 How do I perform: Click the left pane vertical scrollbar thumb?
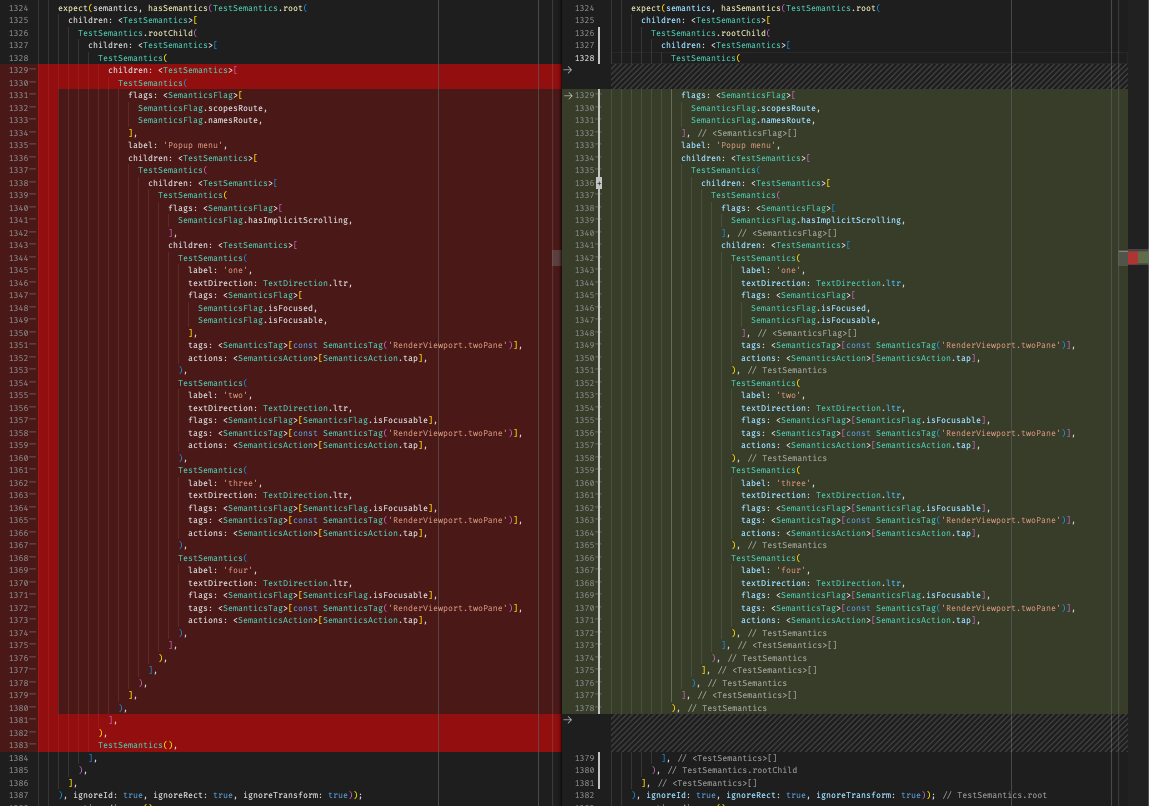click(x=556, y=257)
